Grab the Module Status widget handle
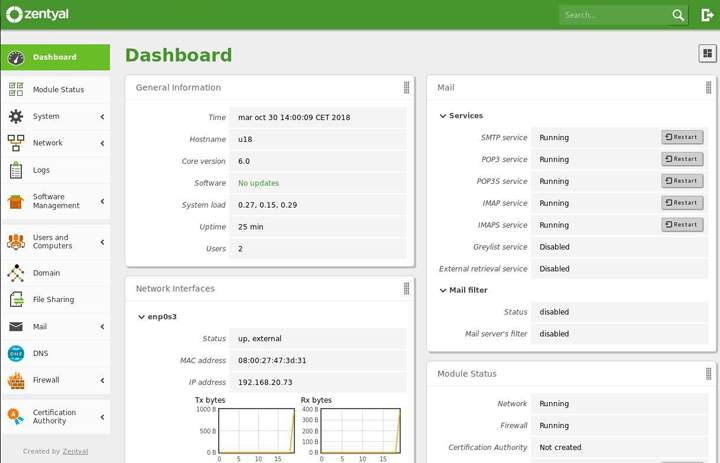This screenshot has height=463, width=720. pos(709,374)
